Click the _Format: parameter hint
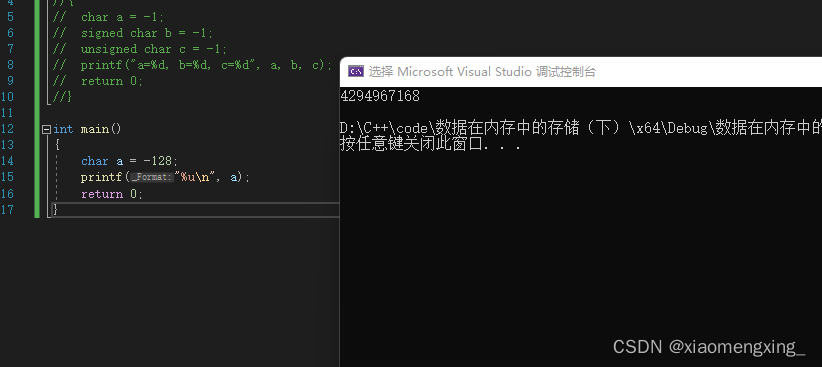The width and height of the screenshot is (822, 367). pos(152,178)
